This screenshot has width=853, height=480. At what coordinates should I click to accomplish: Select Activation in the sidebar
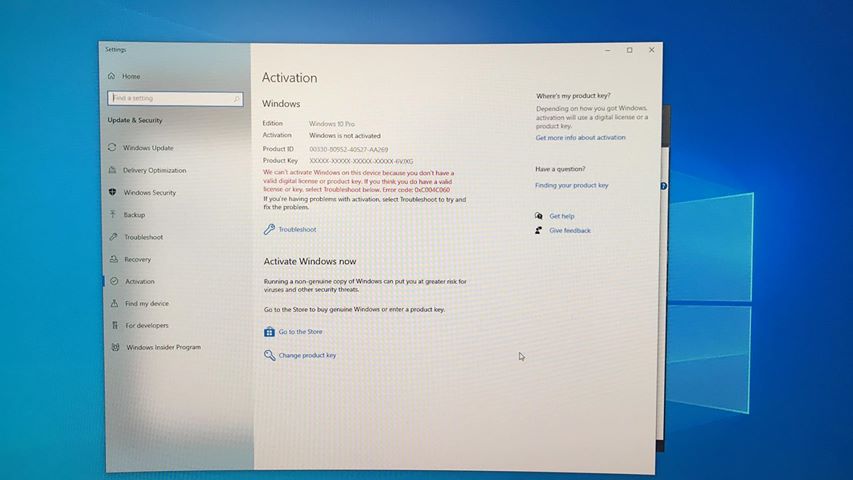140,281
